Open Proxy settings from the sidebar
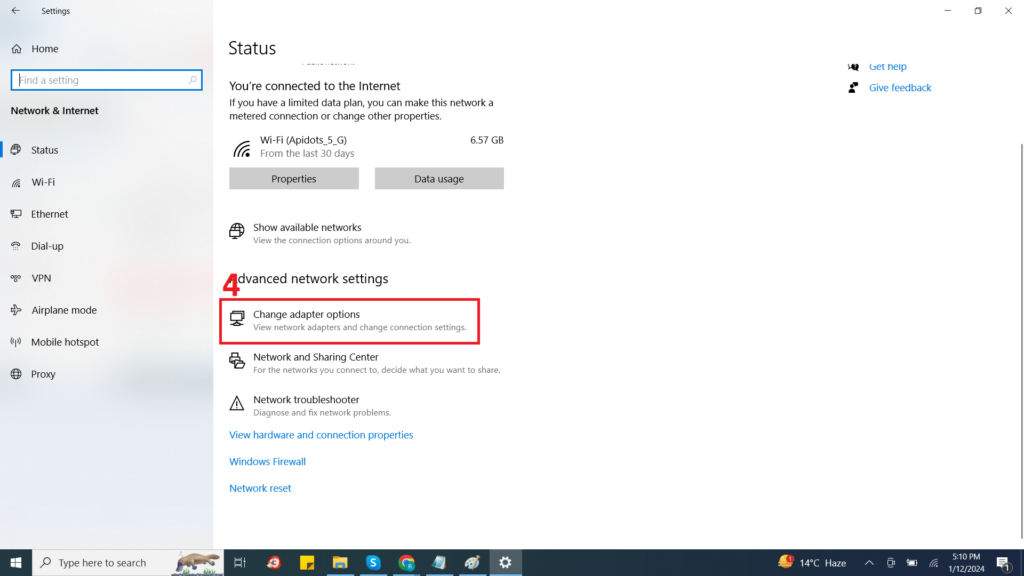The image size is (1024, 576). 43,374
